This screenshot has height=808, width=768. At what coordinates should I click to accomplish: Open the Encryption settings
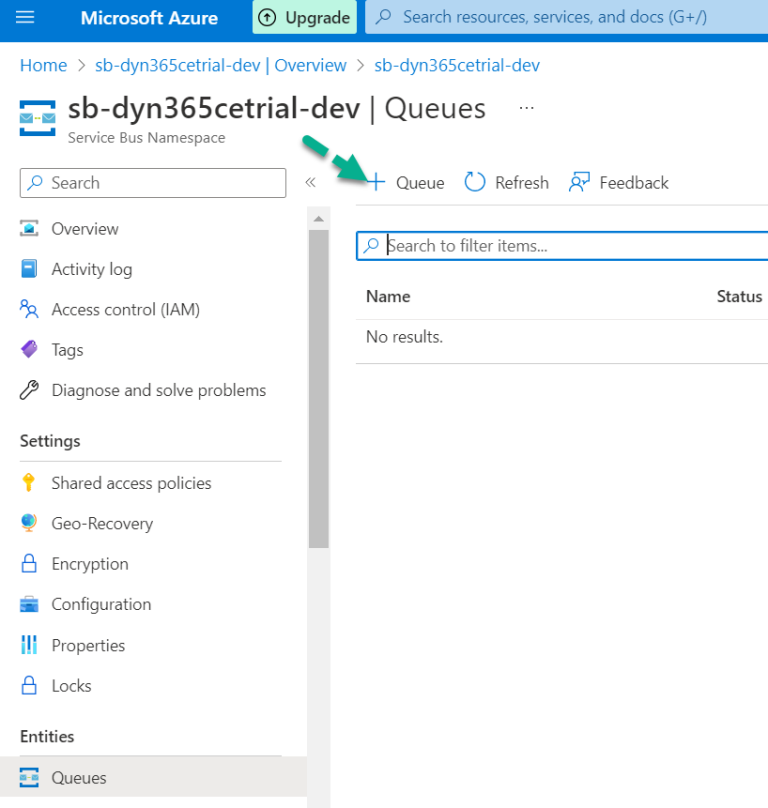pyautogui.click(x=88, y=563)
